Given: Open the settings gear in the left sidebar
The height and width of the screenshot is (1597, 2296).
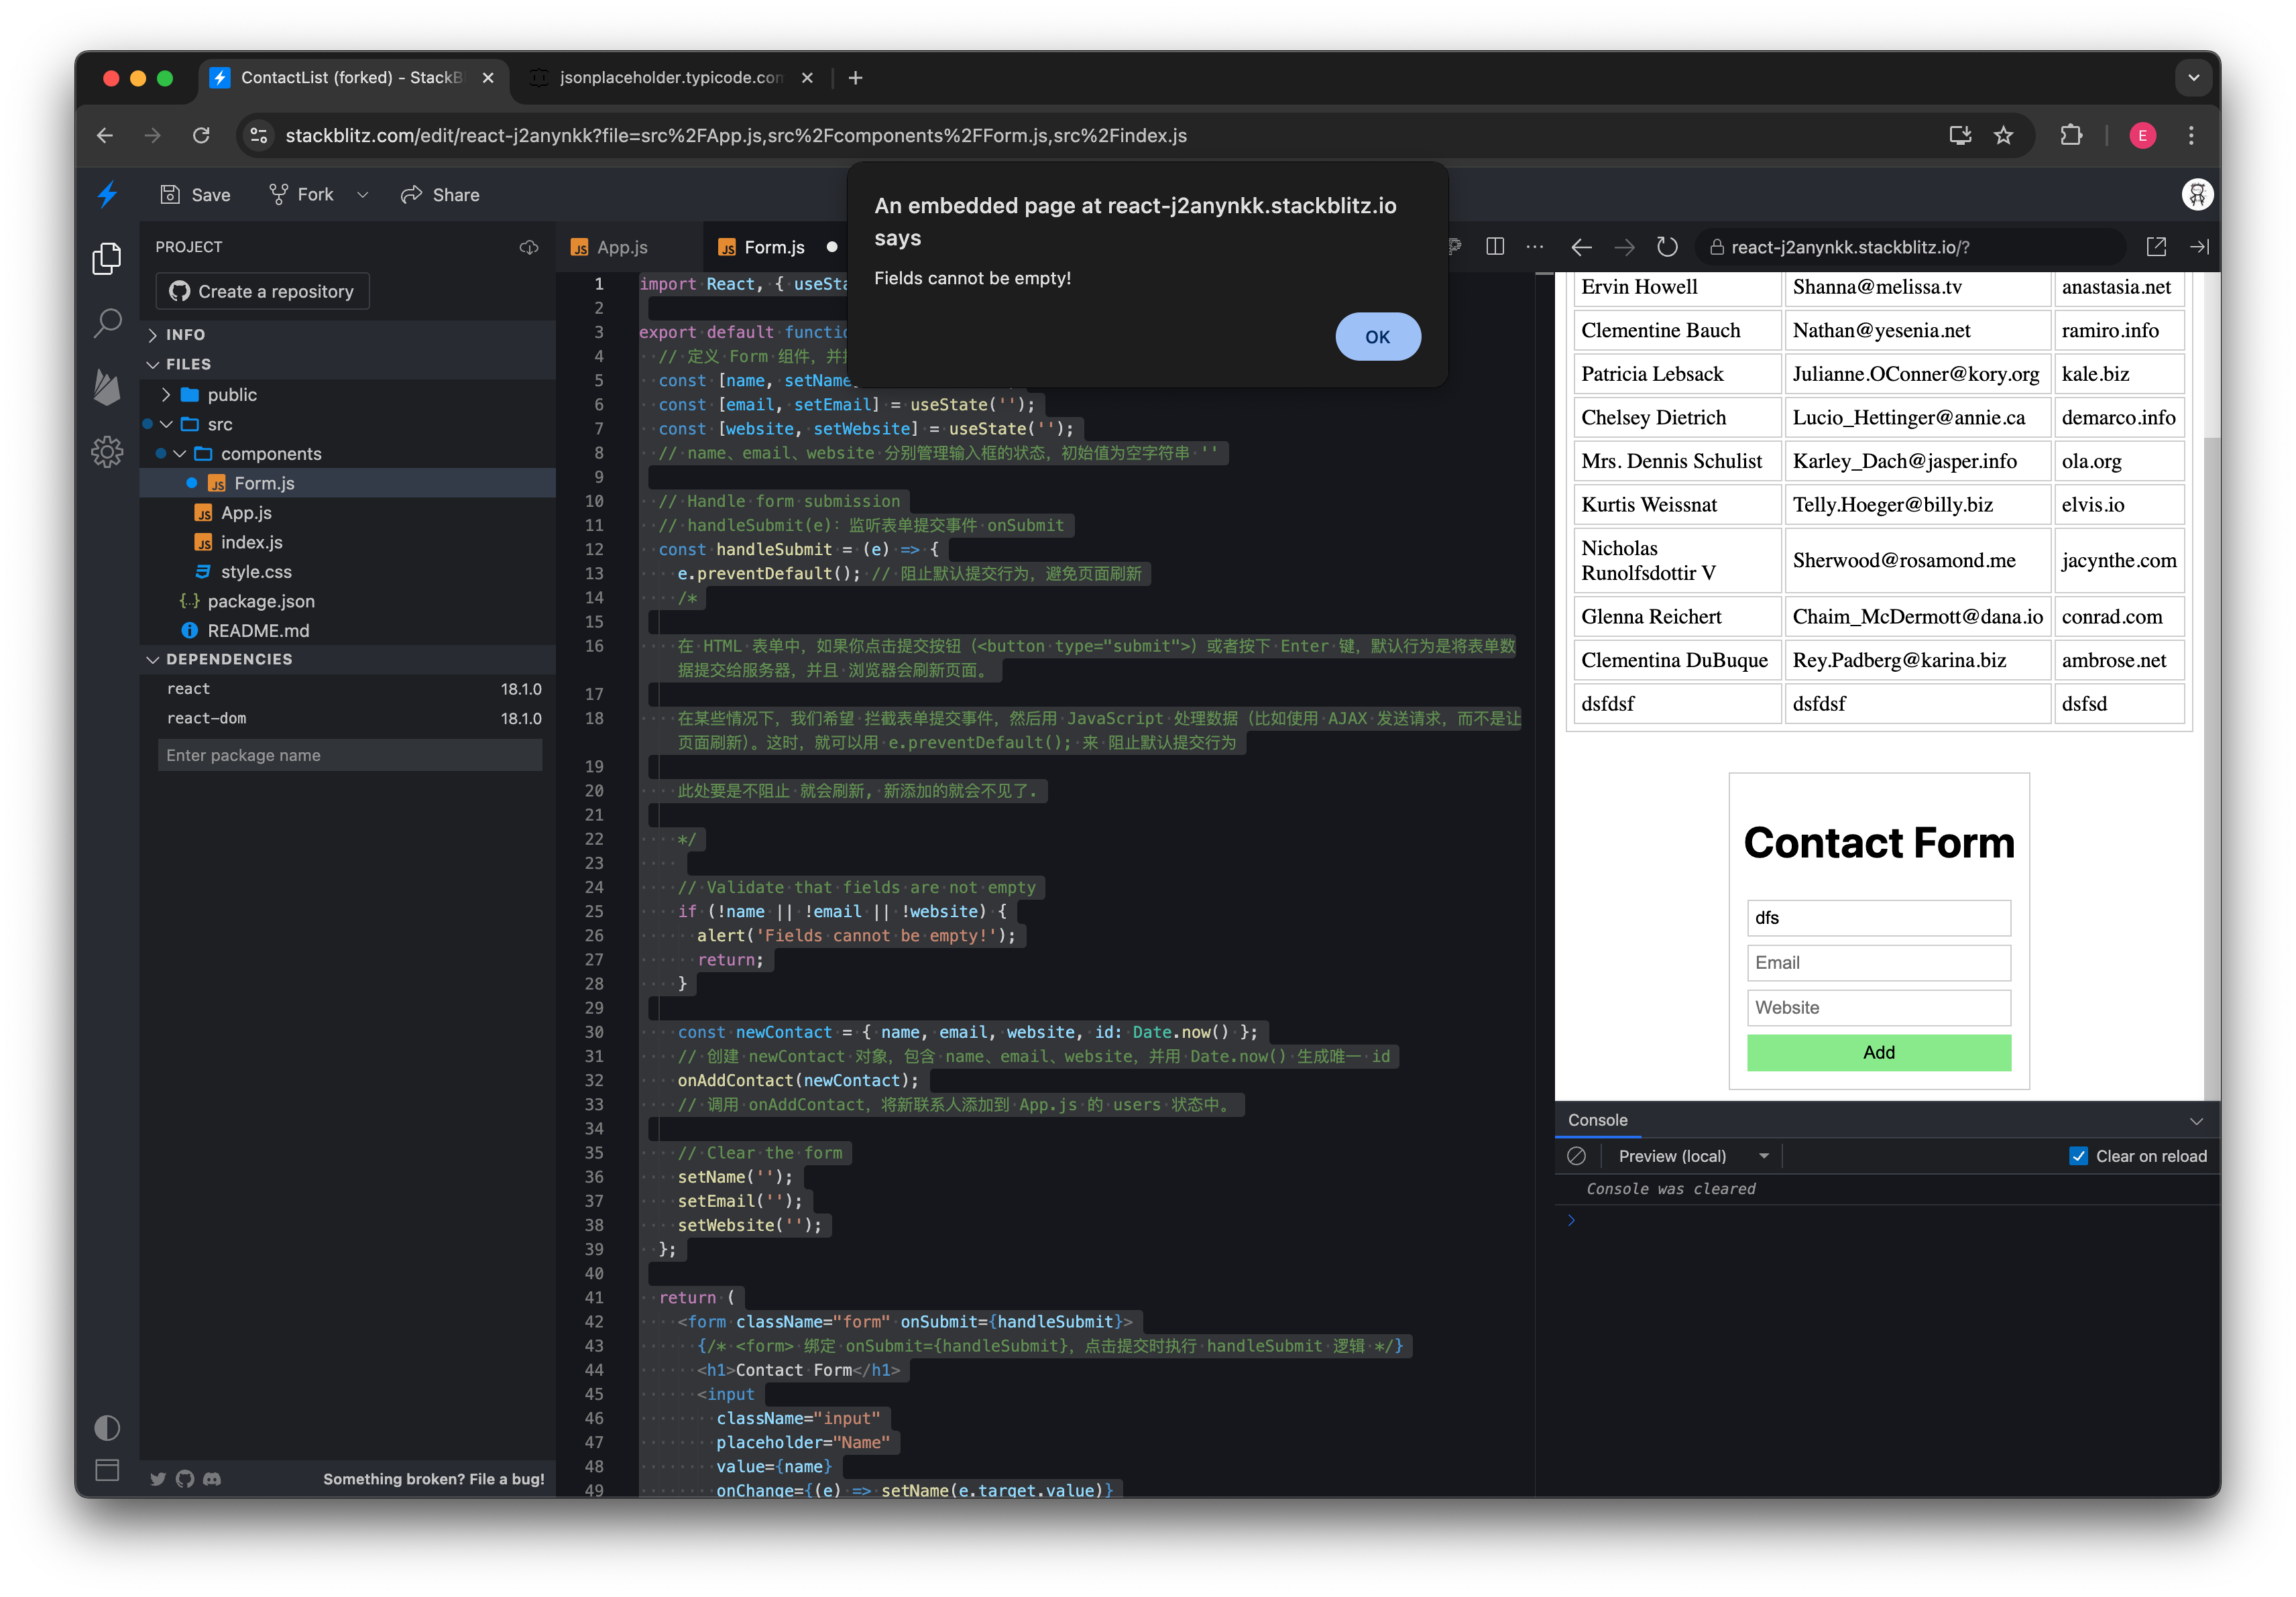Looking at the screenshot, I should [x=107, y=452].
